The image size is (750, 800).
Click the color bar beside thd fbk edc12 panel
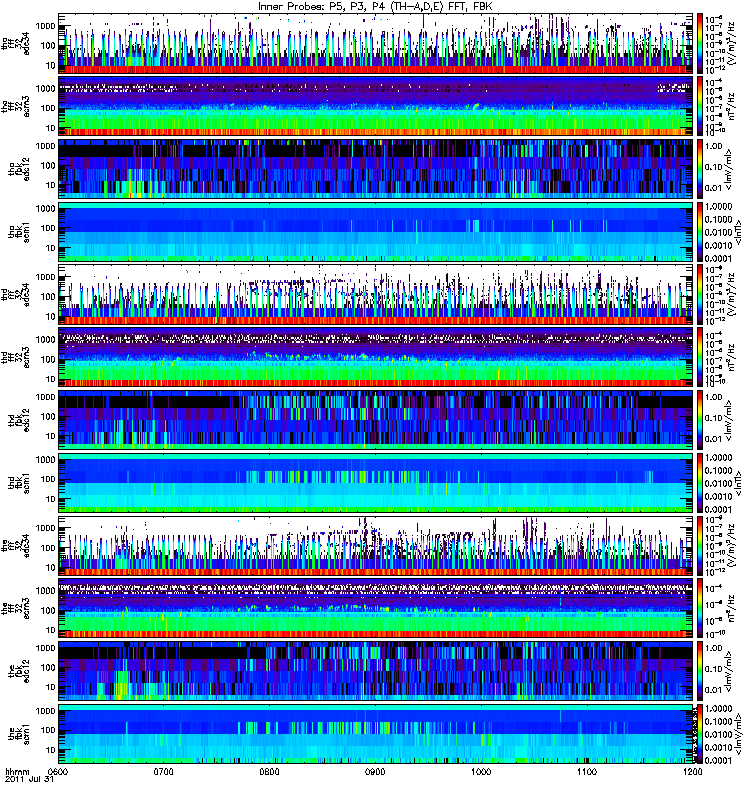[x=700, y=420]
